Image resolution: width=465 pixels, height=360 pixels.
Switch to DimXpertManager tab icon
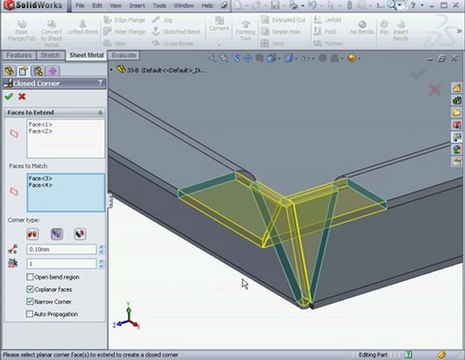tap(53, 71)
